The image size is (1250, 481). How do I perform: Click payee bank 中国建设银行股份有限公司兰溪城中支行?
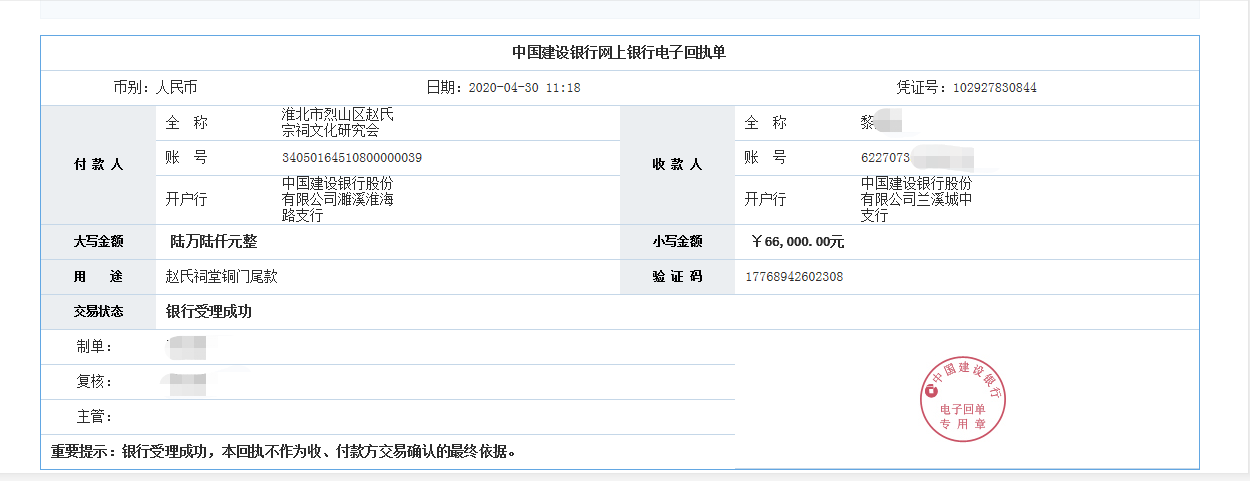click(x=916, y=199)
